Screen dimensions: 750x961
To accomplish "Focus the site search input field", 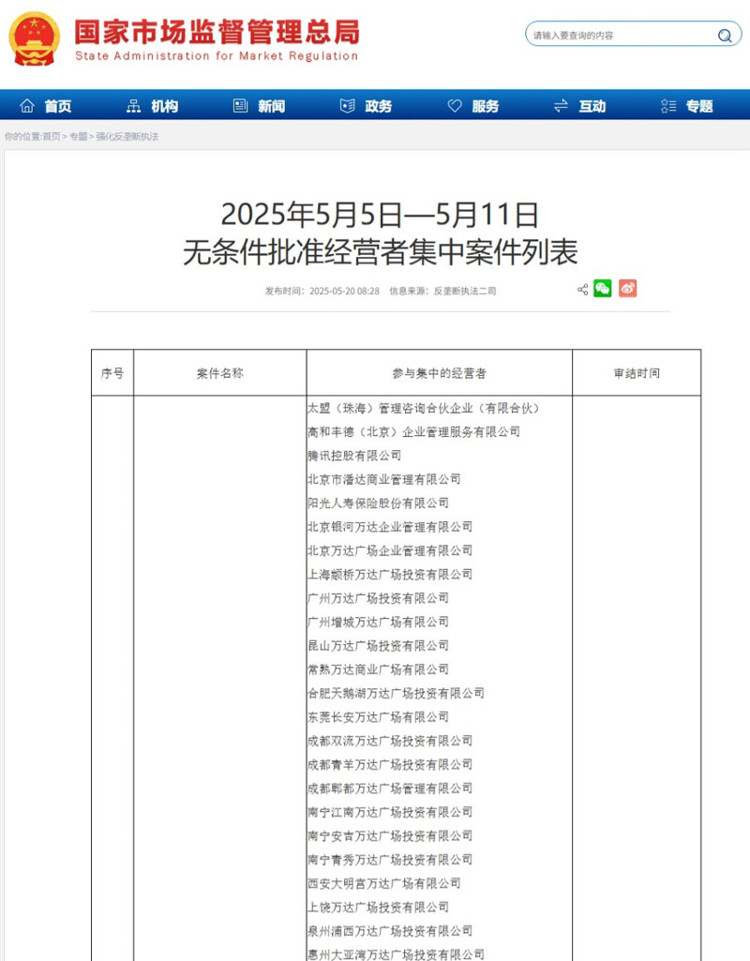I will pos(633,34).
